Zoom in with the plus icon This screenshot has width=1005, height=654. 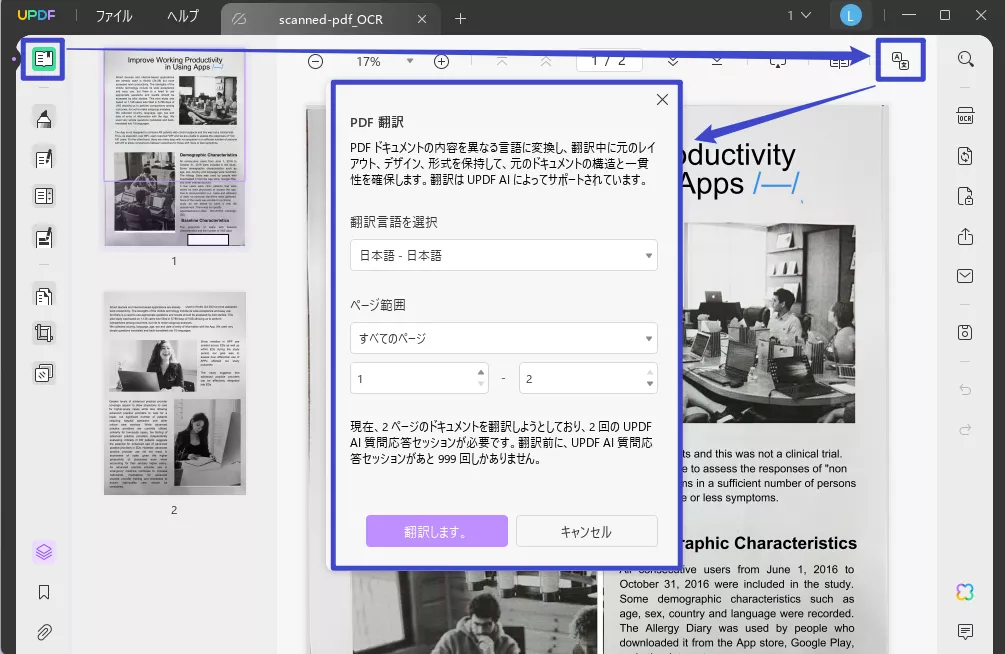pos(442,62)
